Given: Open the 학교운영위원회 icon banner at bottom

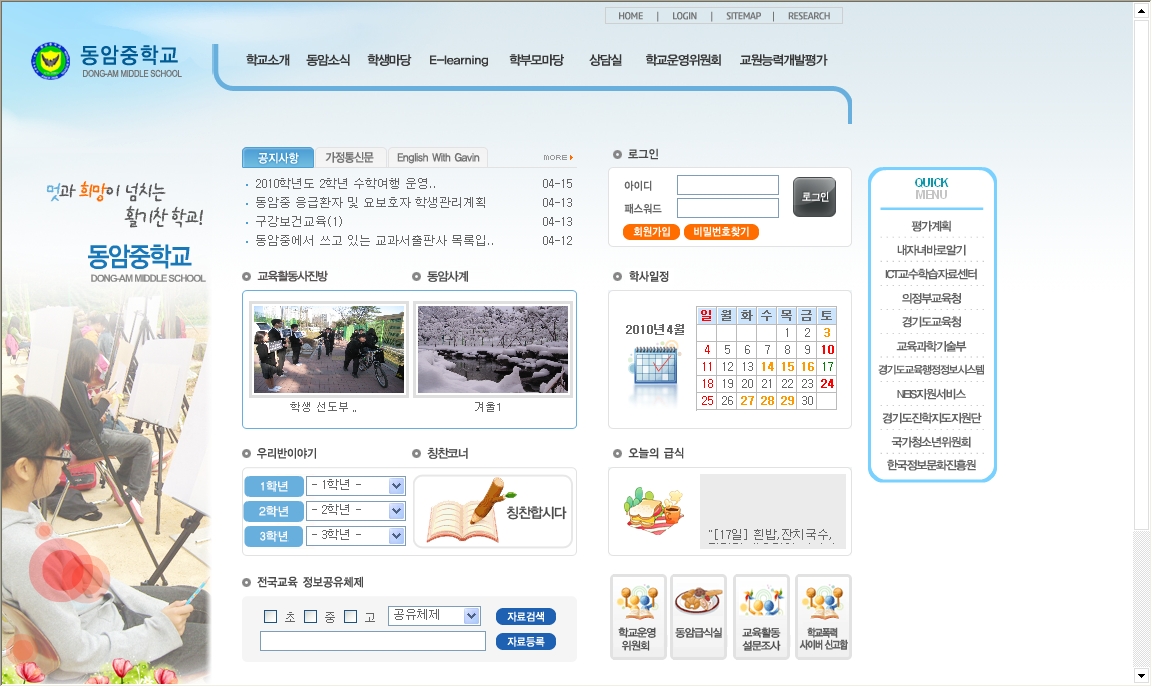Looking at the screenshot, I should coord(638,617).
